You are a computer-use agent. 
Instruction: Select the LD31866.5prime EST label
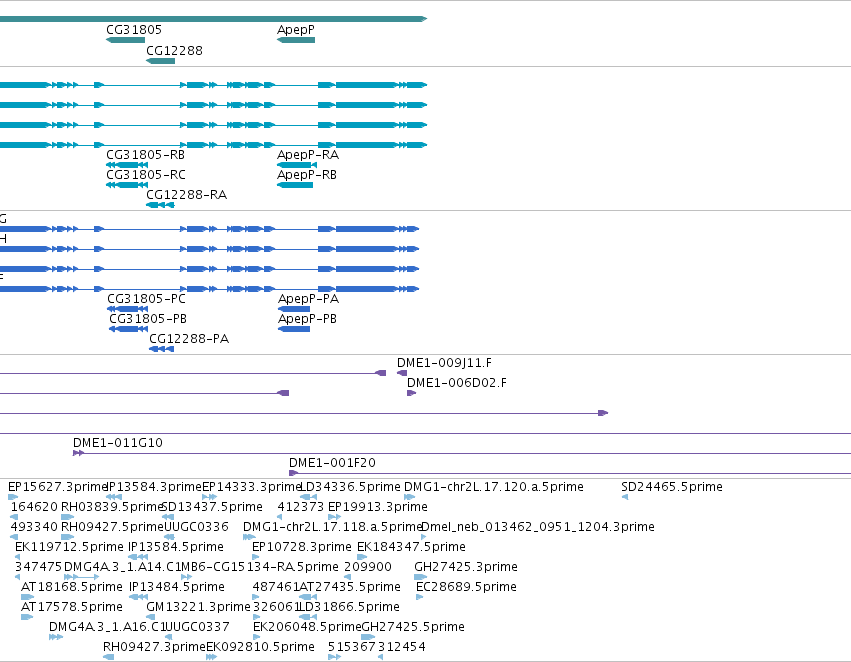coord(350,607)
